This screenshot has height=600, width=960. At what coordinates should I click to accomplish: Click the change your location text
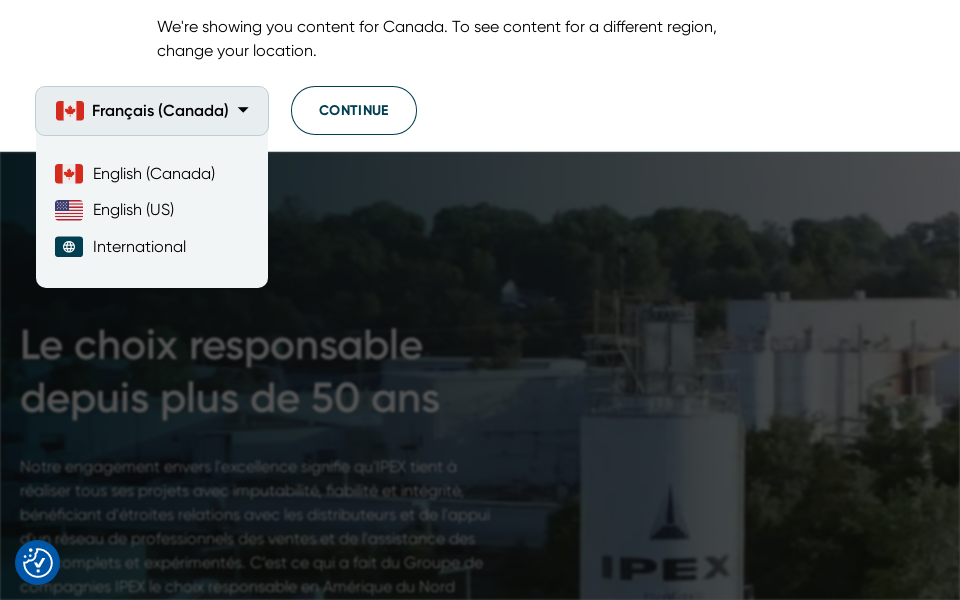227,50
